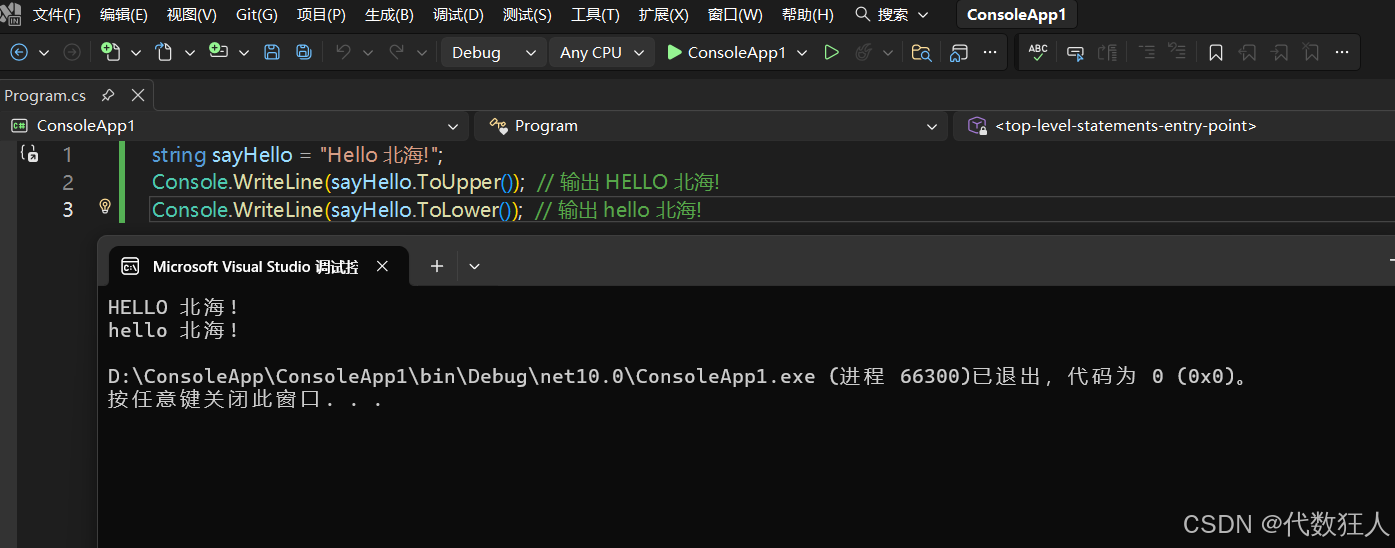Click the comment-out selected lines icon
This screenshot has height=548, width=1395.
pos(1107,53)
